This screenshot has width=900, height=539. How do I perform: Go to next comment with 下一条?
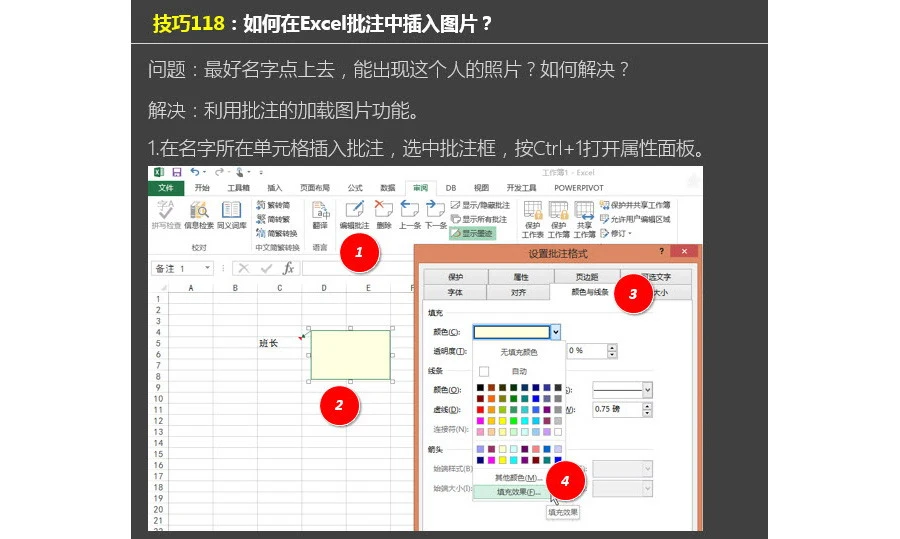click(436, 215)
